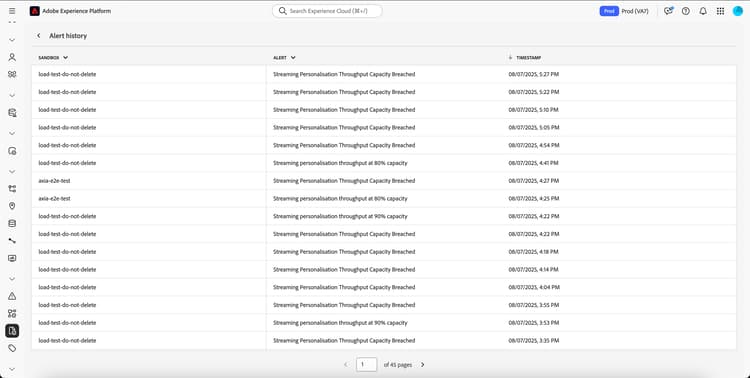Click the blue Prod badge
Viewport: 750px width, 378px height.
609,11
